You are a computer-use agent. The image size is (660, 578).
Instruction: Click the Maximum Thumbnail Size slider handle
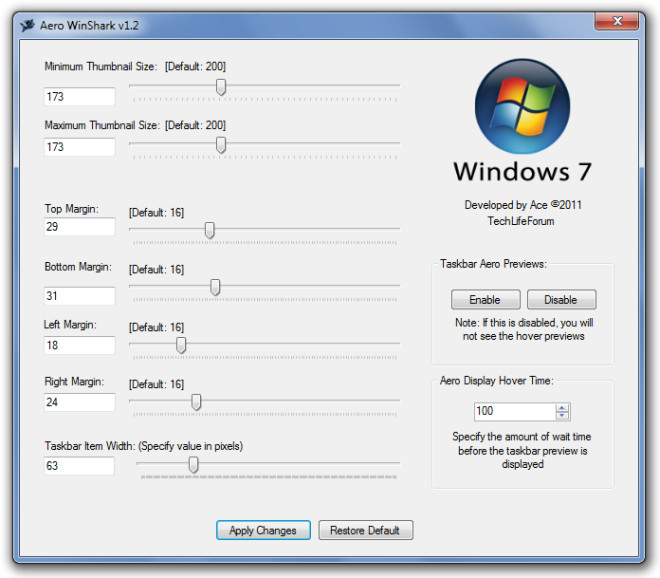[x=221, y=145]
